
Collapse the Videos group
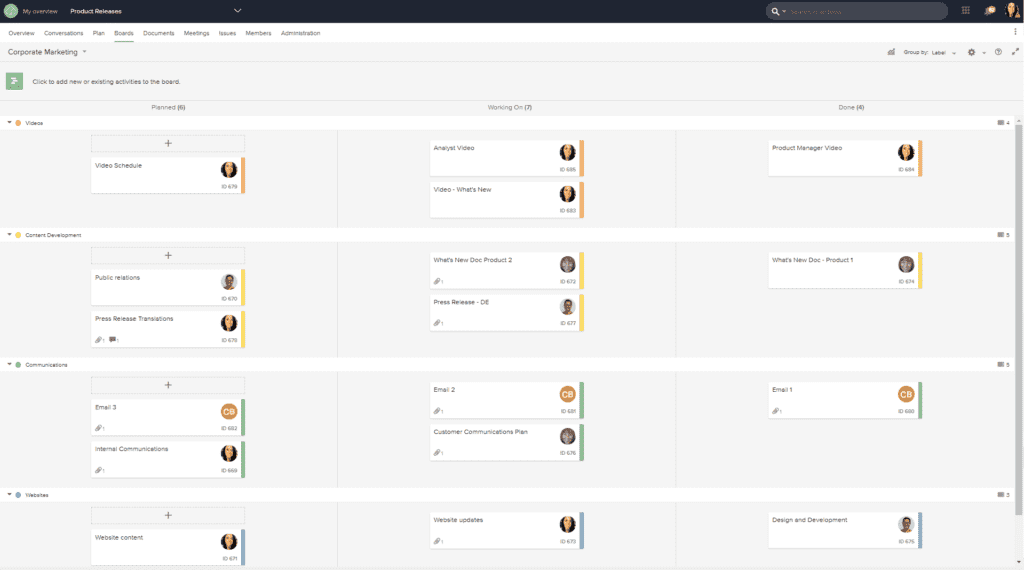coord(9,123)
